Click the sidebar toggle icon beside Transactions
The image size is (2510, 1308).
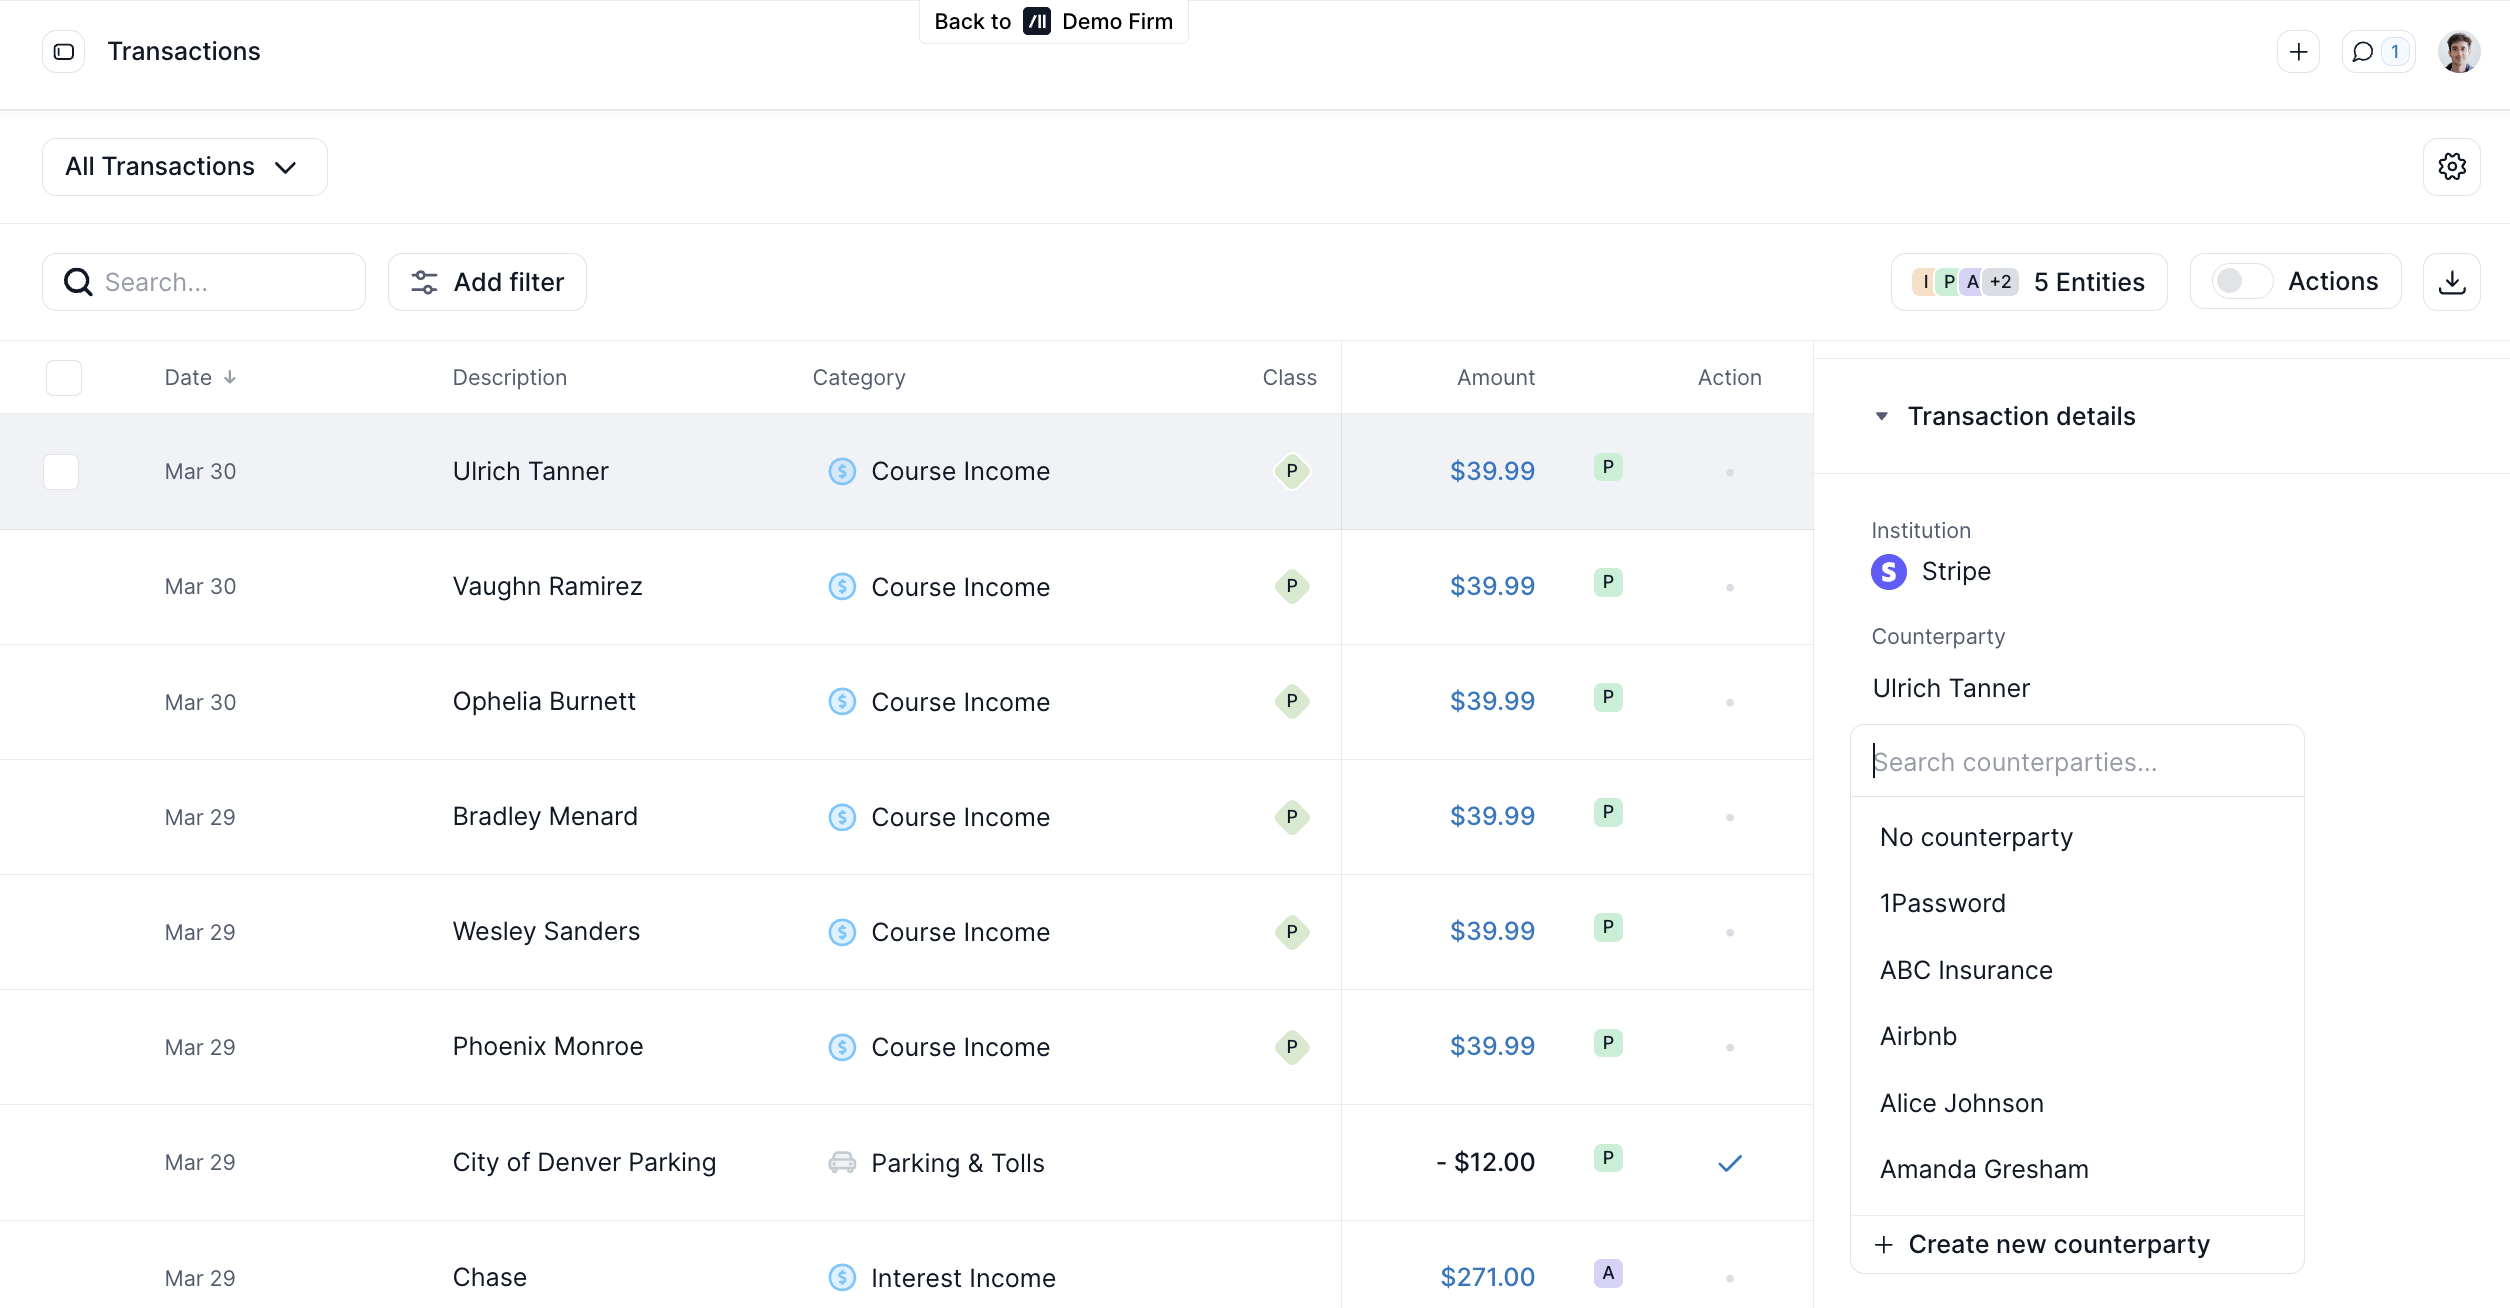point(64,52)
